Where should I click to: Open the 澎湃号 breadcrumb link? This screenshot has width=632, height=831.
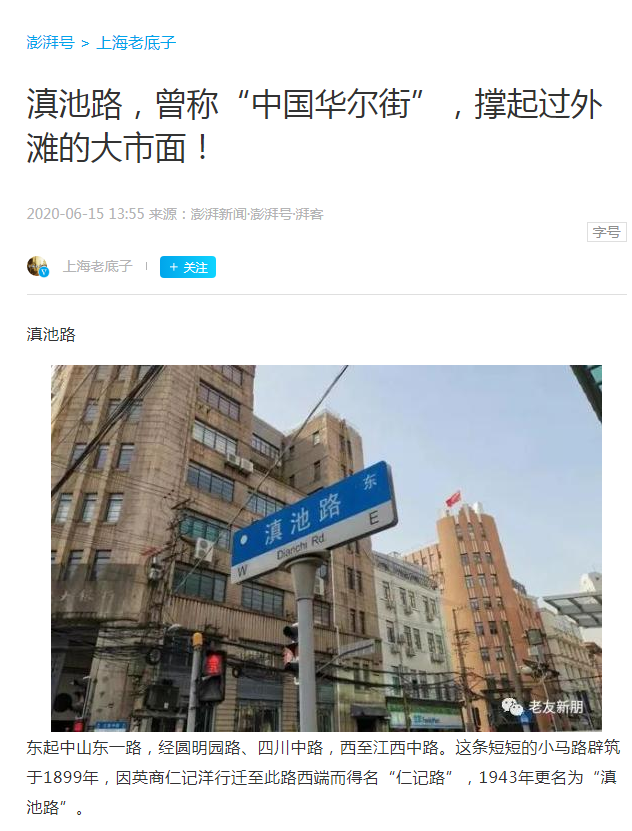[x=51, y=42]
